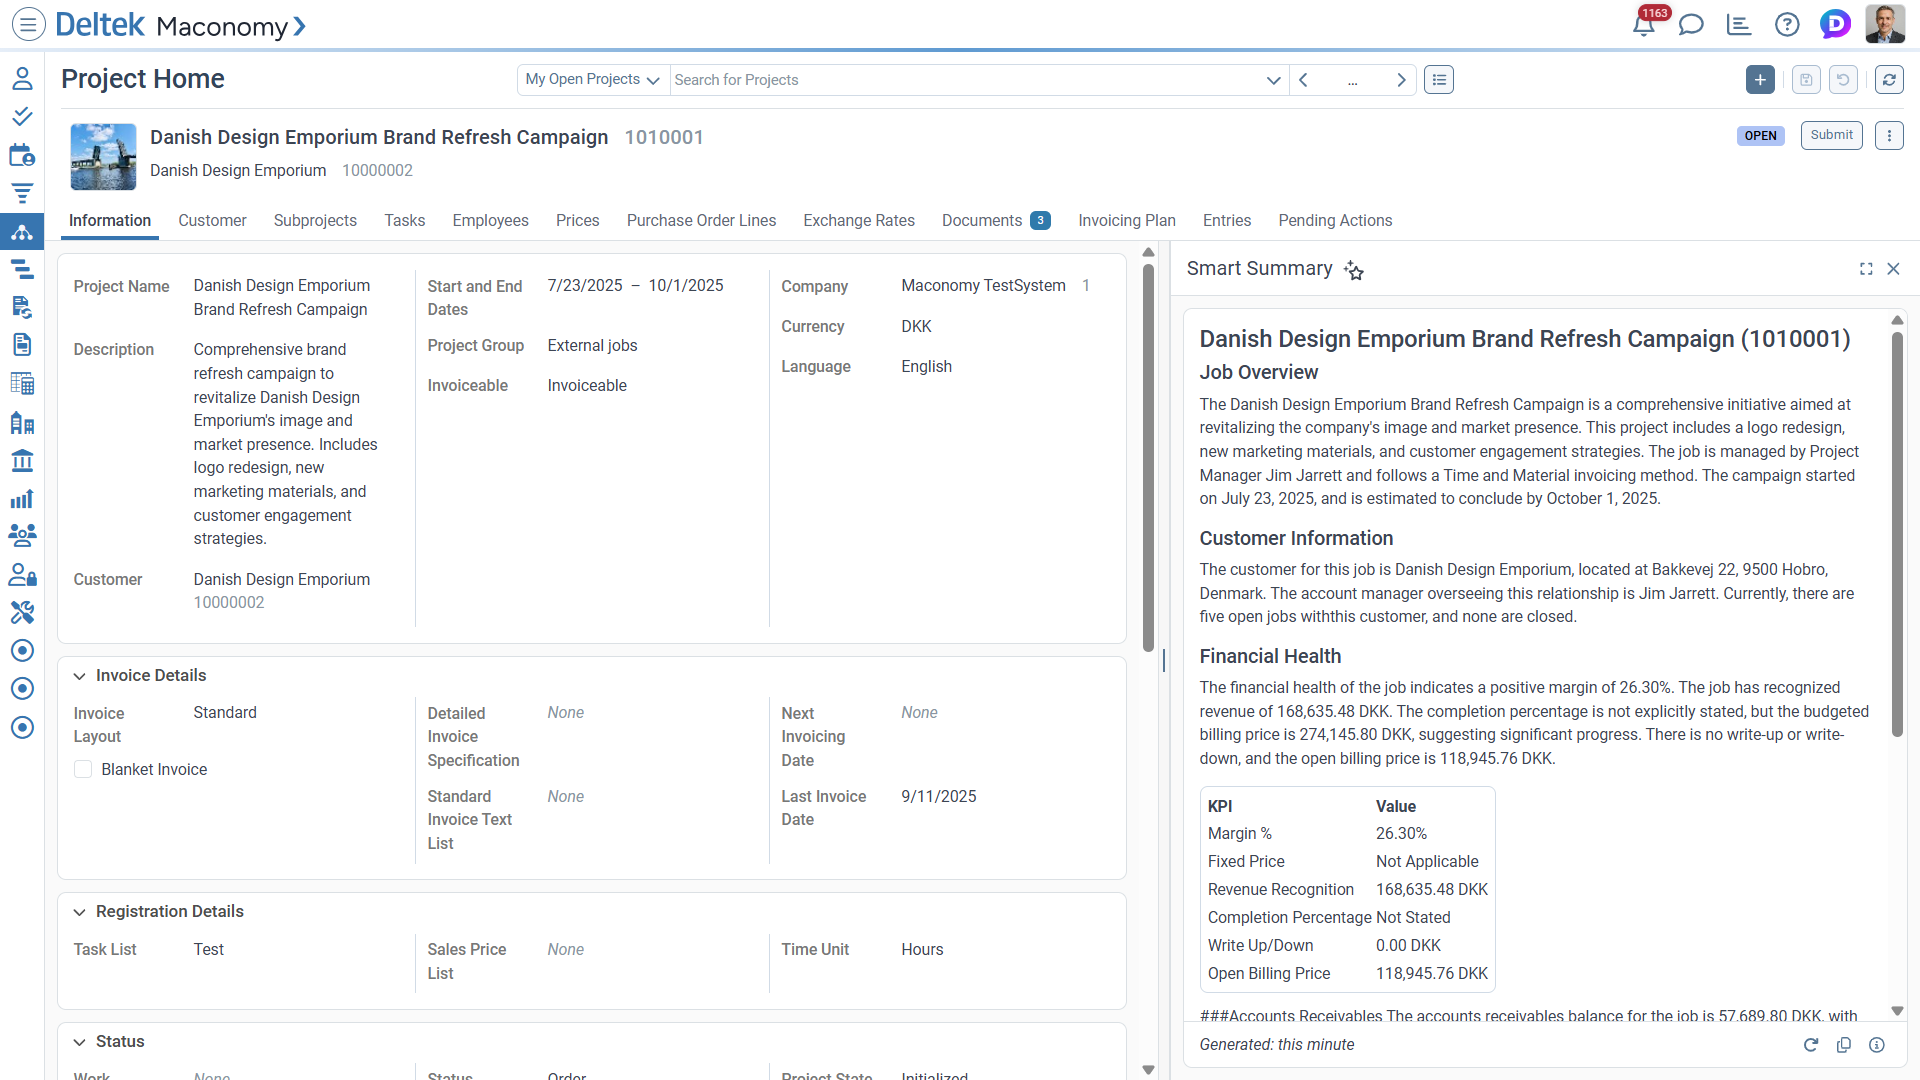Open the buildings sidebar icon
The image size is (1920, 1080).
22,423
